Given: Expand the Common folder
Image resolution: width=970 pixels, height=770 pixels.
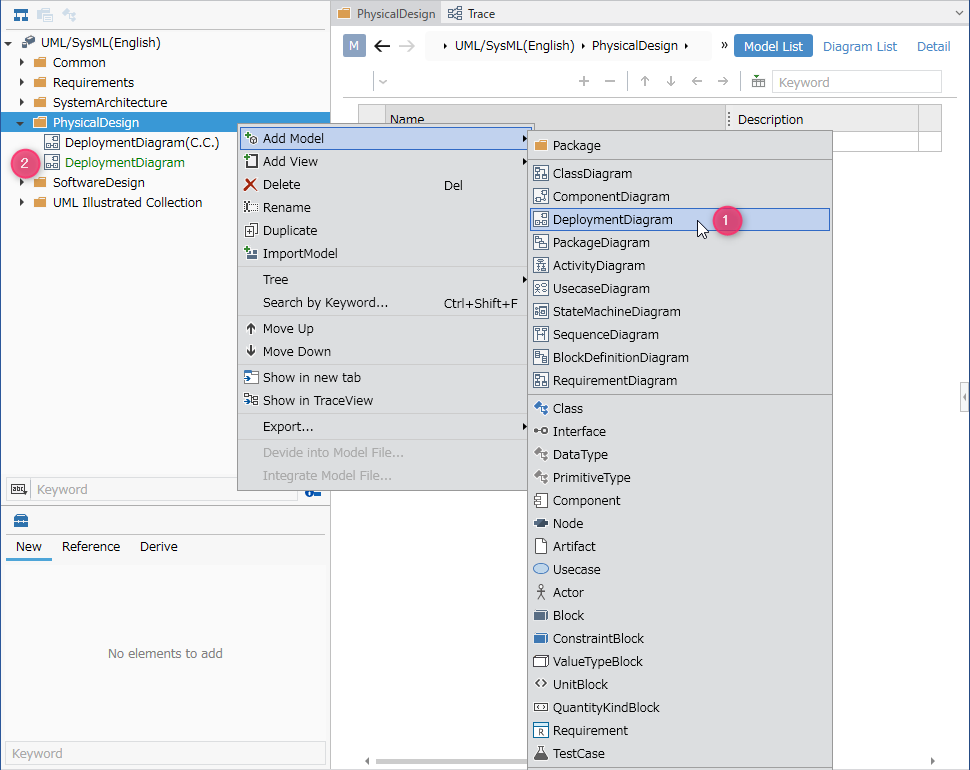Looking at the screenshot, I should [x=22, y=62].
